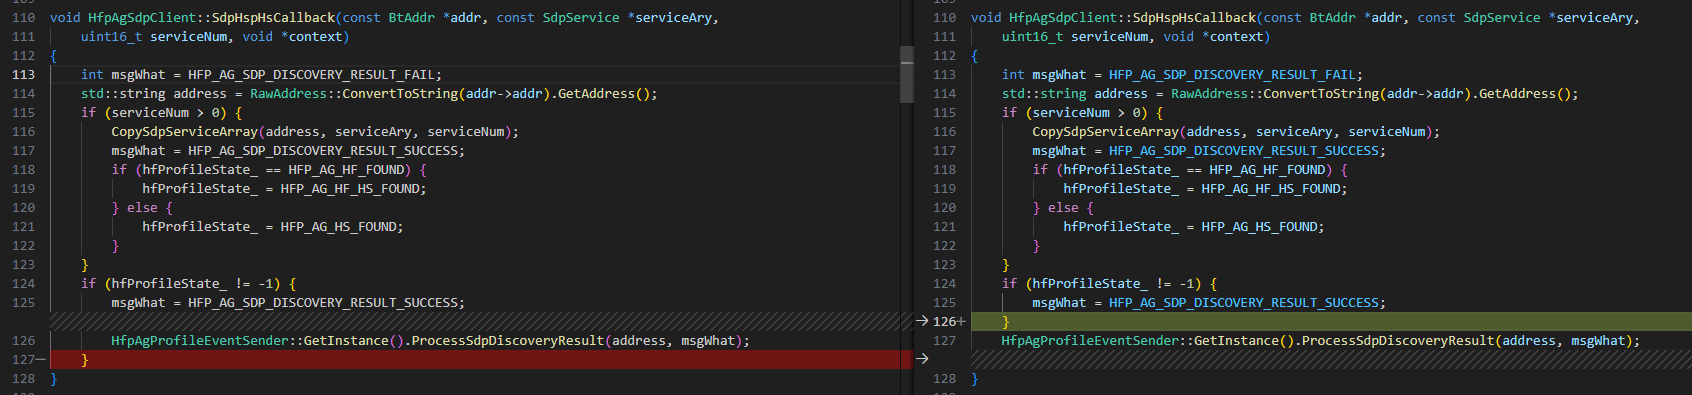Click the green inserted closing brace on right line 126
The image size is (1692, 395).
pos(1006,322)
